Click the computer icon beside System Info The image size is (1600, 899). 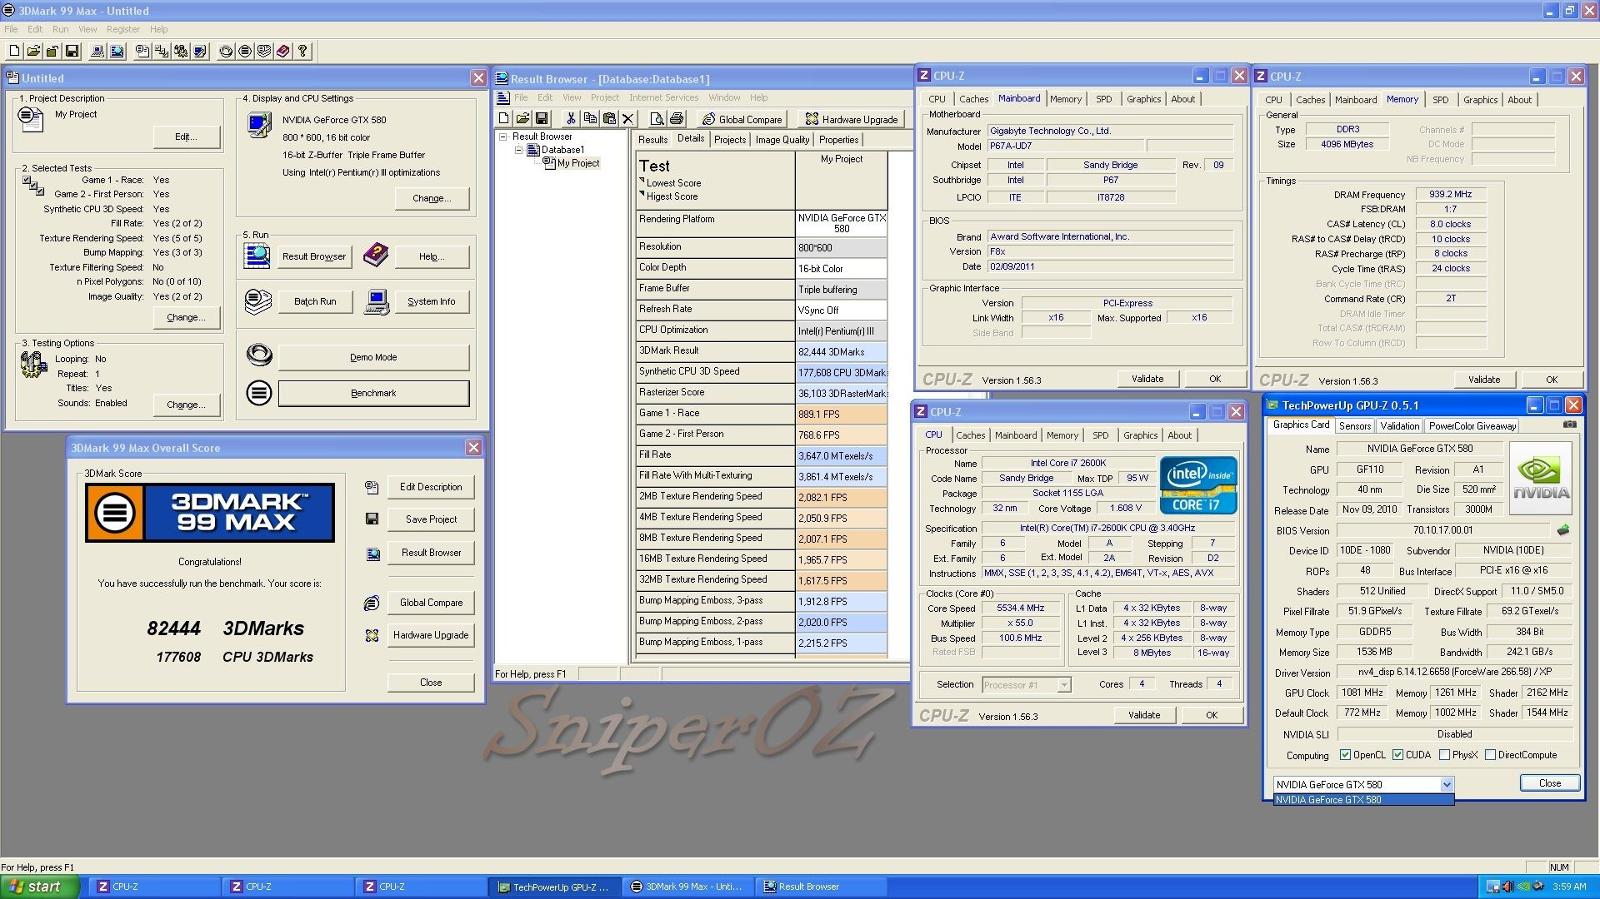point(377,301)
